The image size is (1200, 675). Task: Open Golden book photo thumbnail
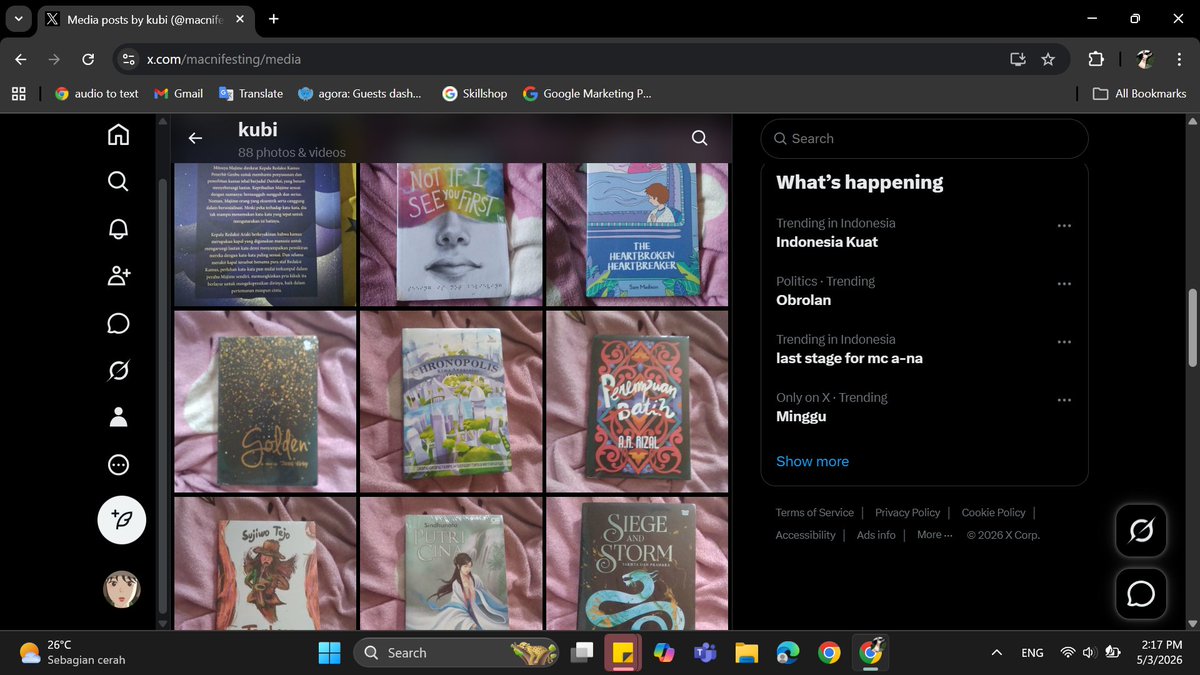point(265,401)
